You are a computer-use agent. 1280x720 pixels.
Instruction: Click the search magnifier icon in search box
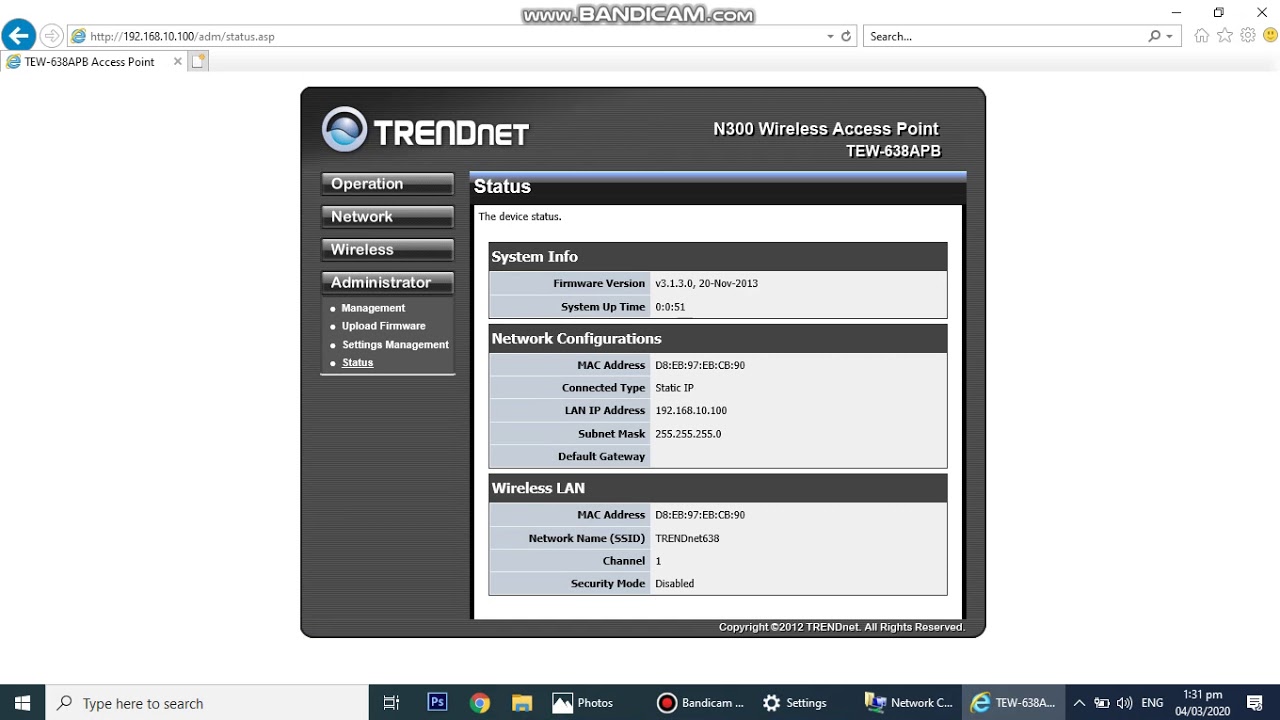click(x=1155, y=36)
